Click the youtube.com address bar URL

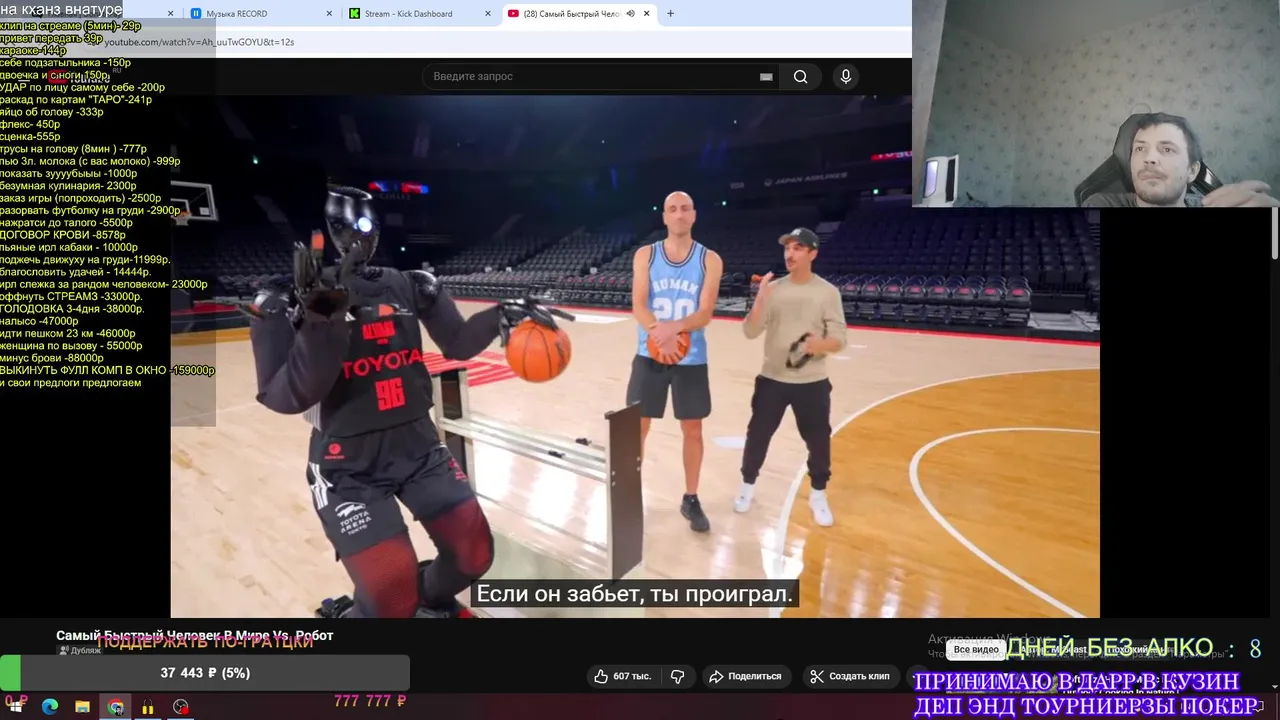[199, 42]
